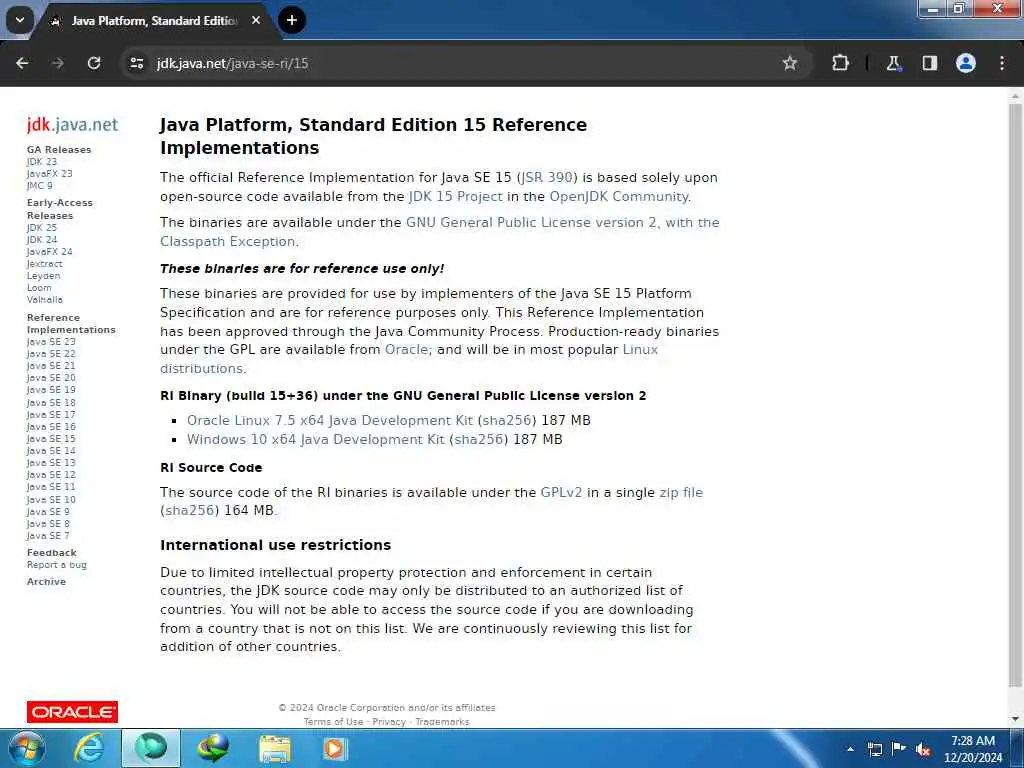Image resolution: width=1024 pixels, height=768 pixels.
Task: Select Java SE 8 reference implementation
Action: pos(48,524)
